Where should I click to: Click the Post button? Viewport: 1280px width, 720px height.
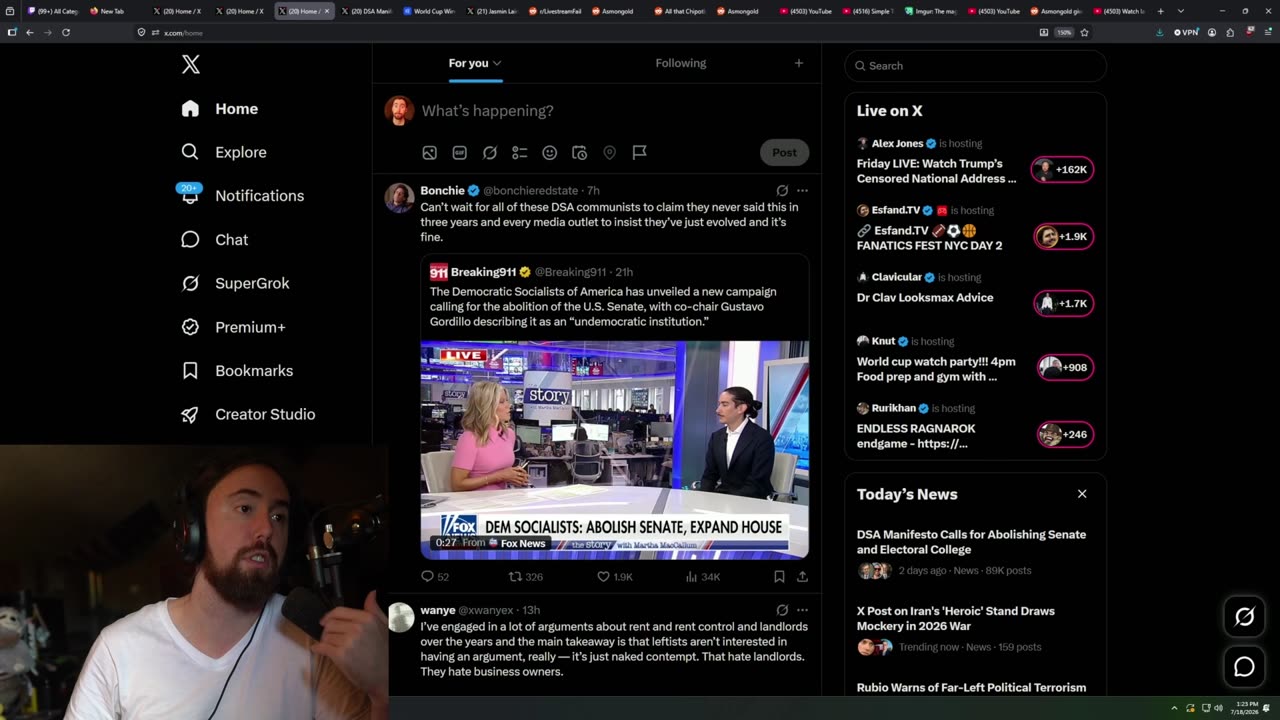coord(784,153)
